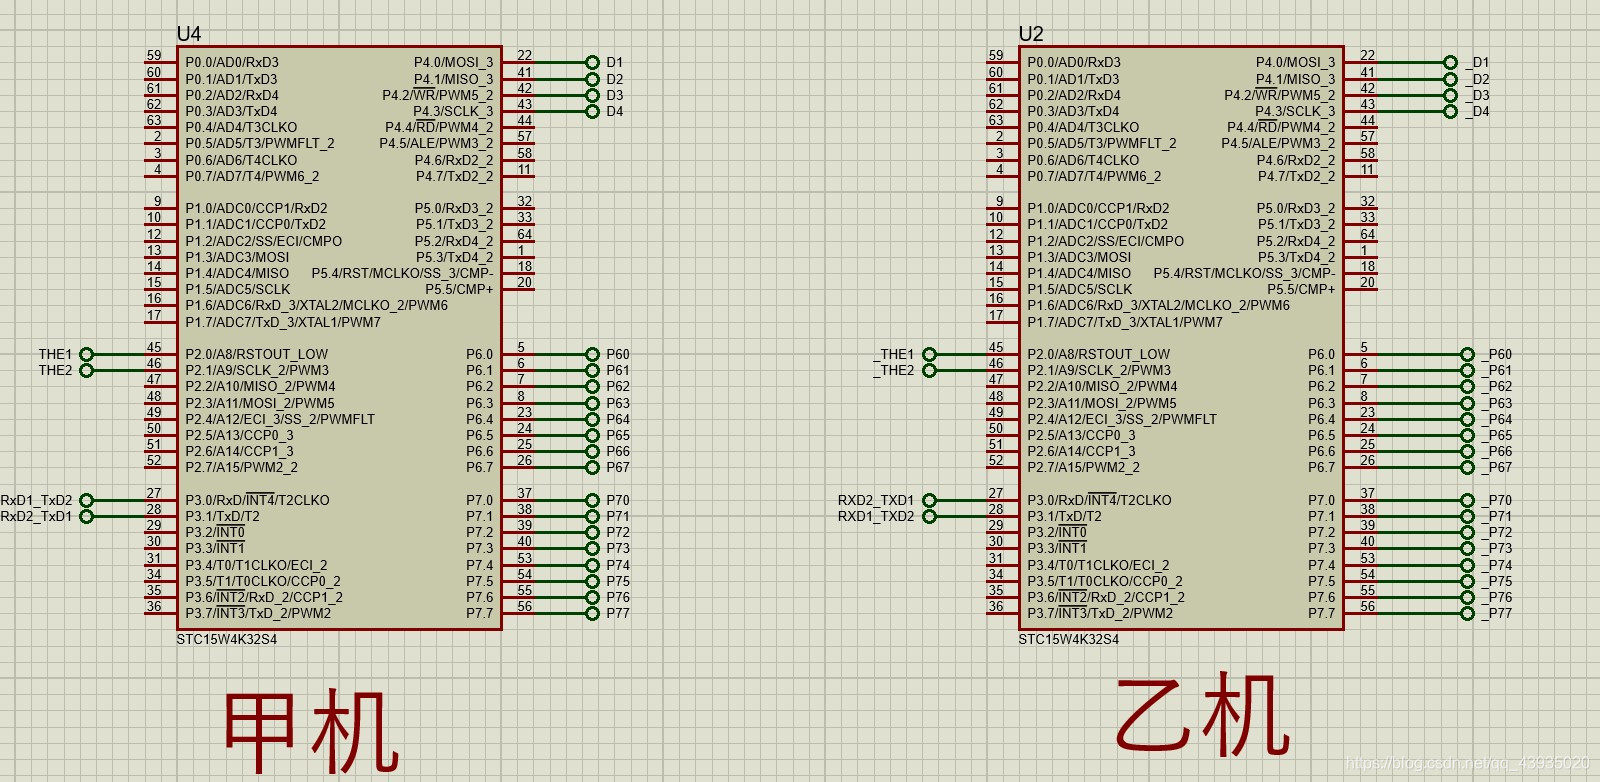
Task: Select the RxD1_TxD2 terminal label
Action: (x=36, y=500)
